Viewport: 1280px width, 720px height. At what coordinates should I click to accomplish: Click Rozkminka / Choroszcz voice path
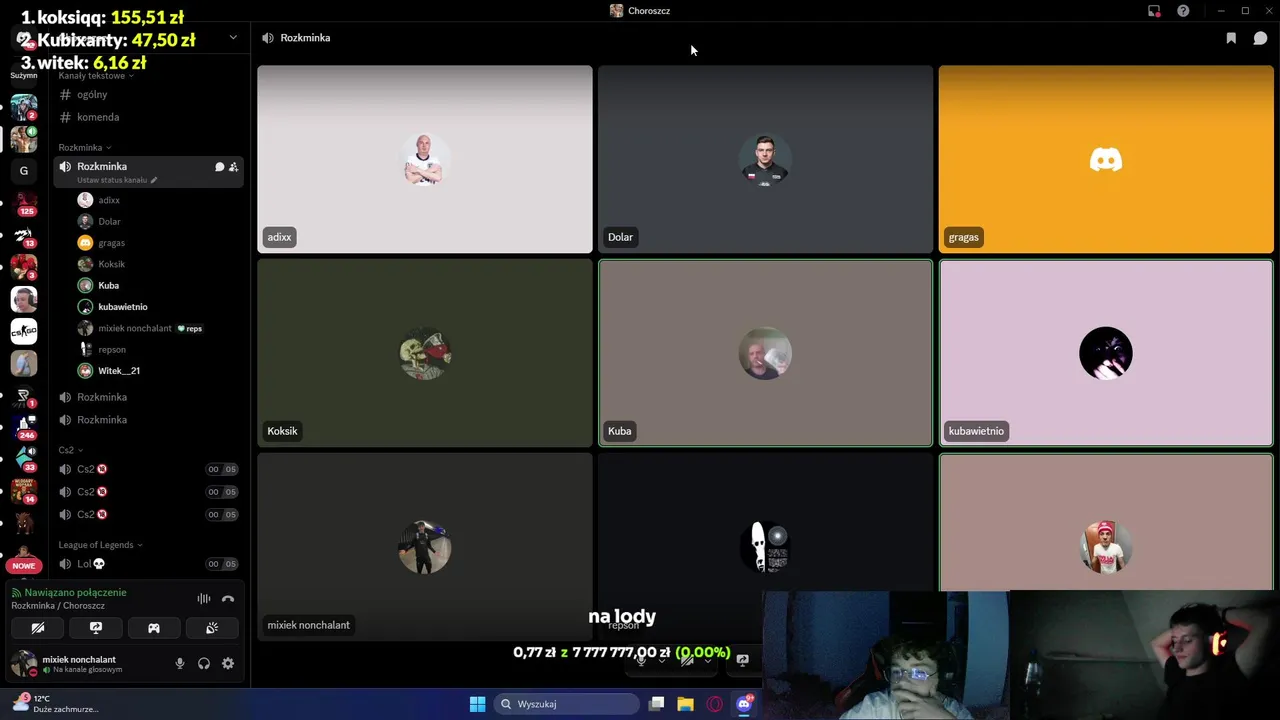tap(58, 606)
